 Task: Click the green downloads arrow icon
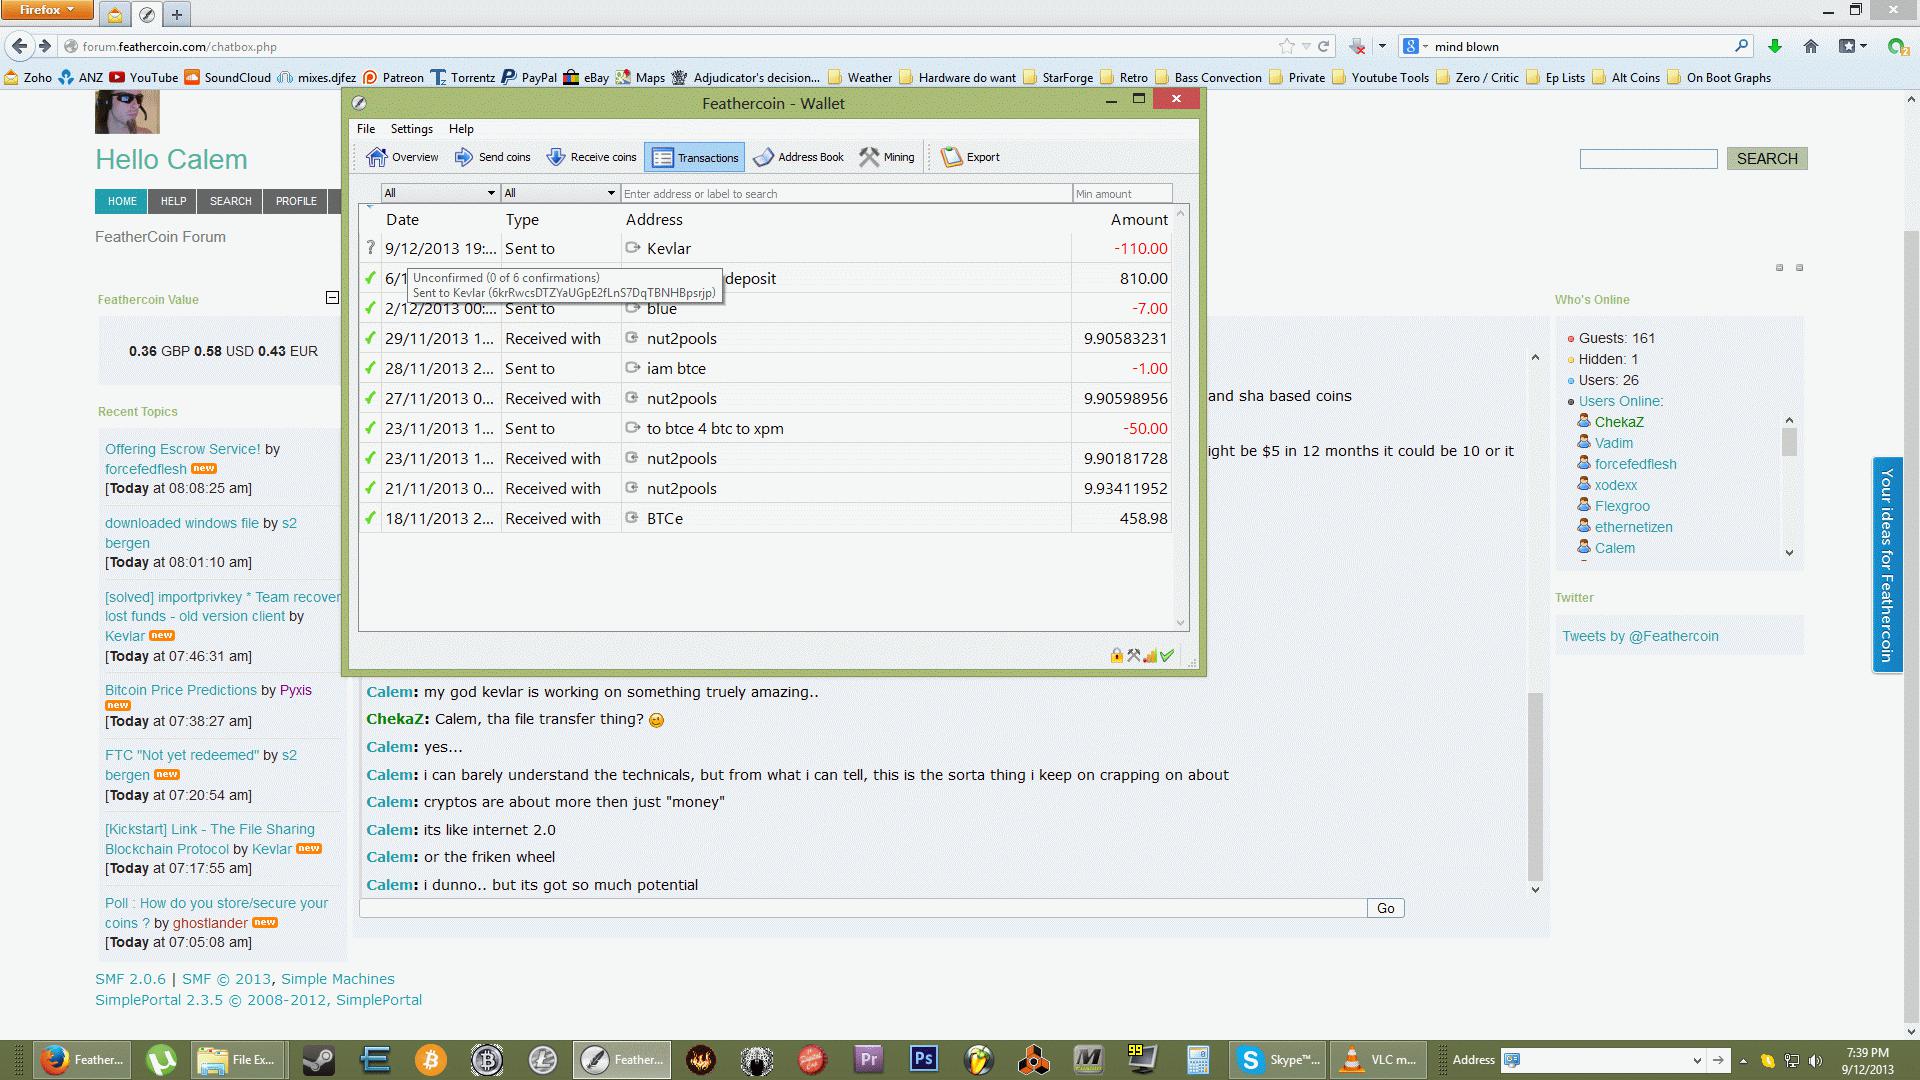click(x=1775, y=46)
